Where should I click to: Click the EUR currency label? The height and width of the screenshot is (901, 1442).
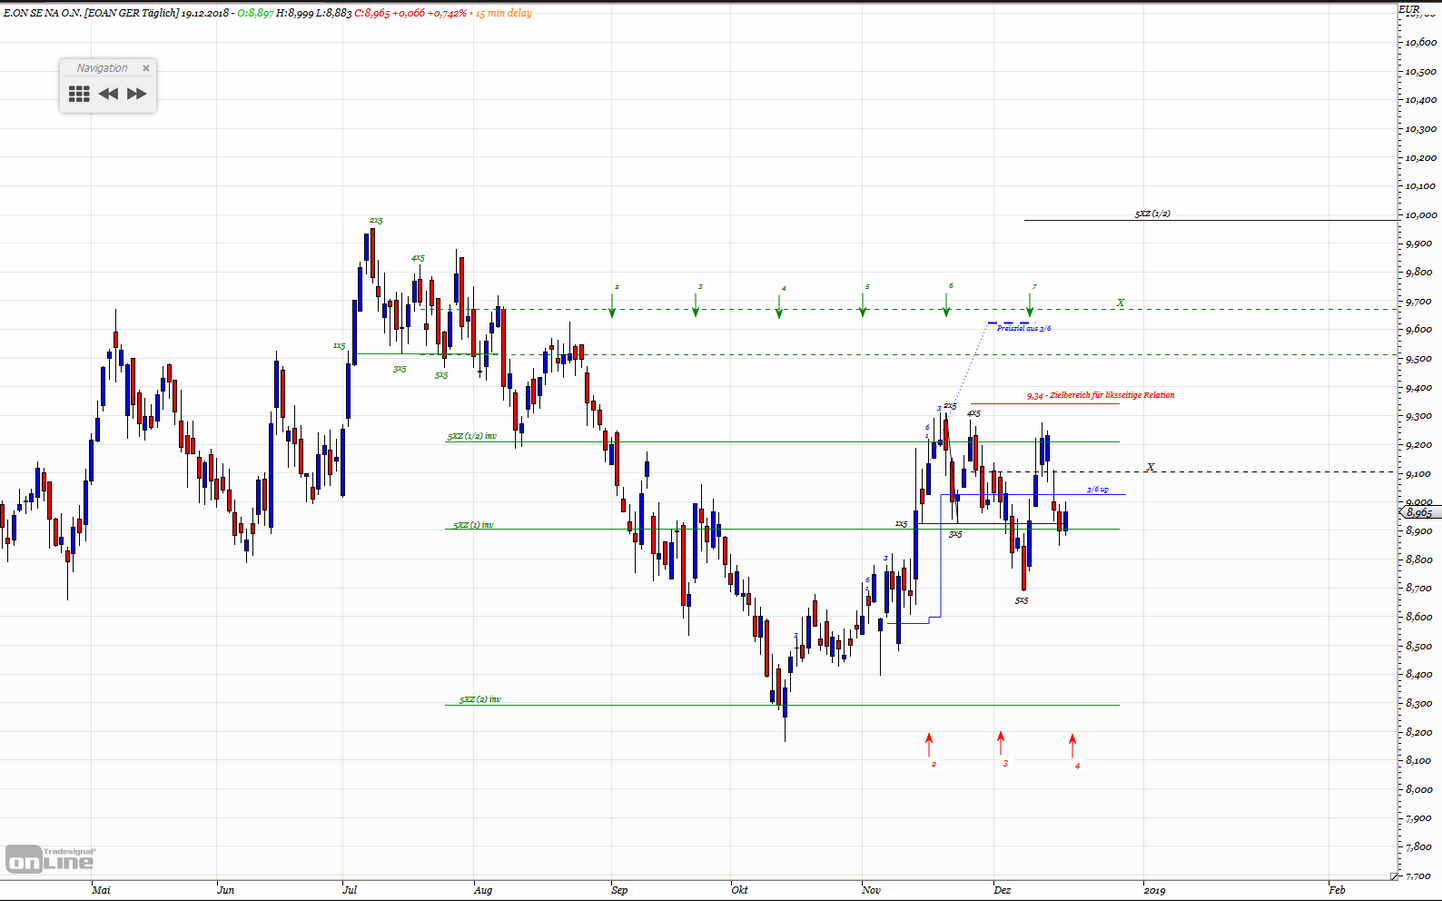1409,9
